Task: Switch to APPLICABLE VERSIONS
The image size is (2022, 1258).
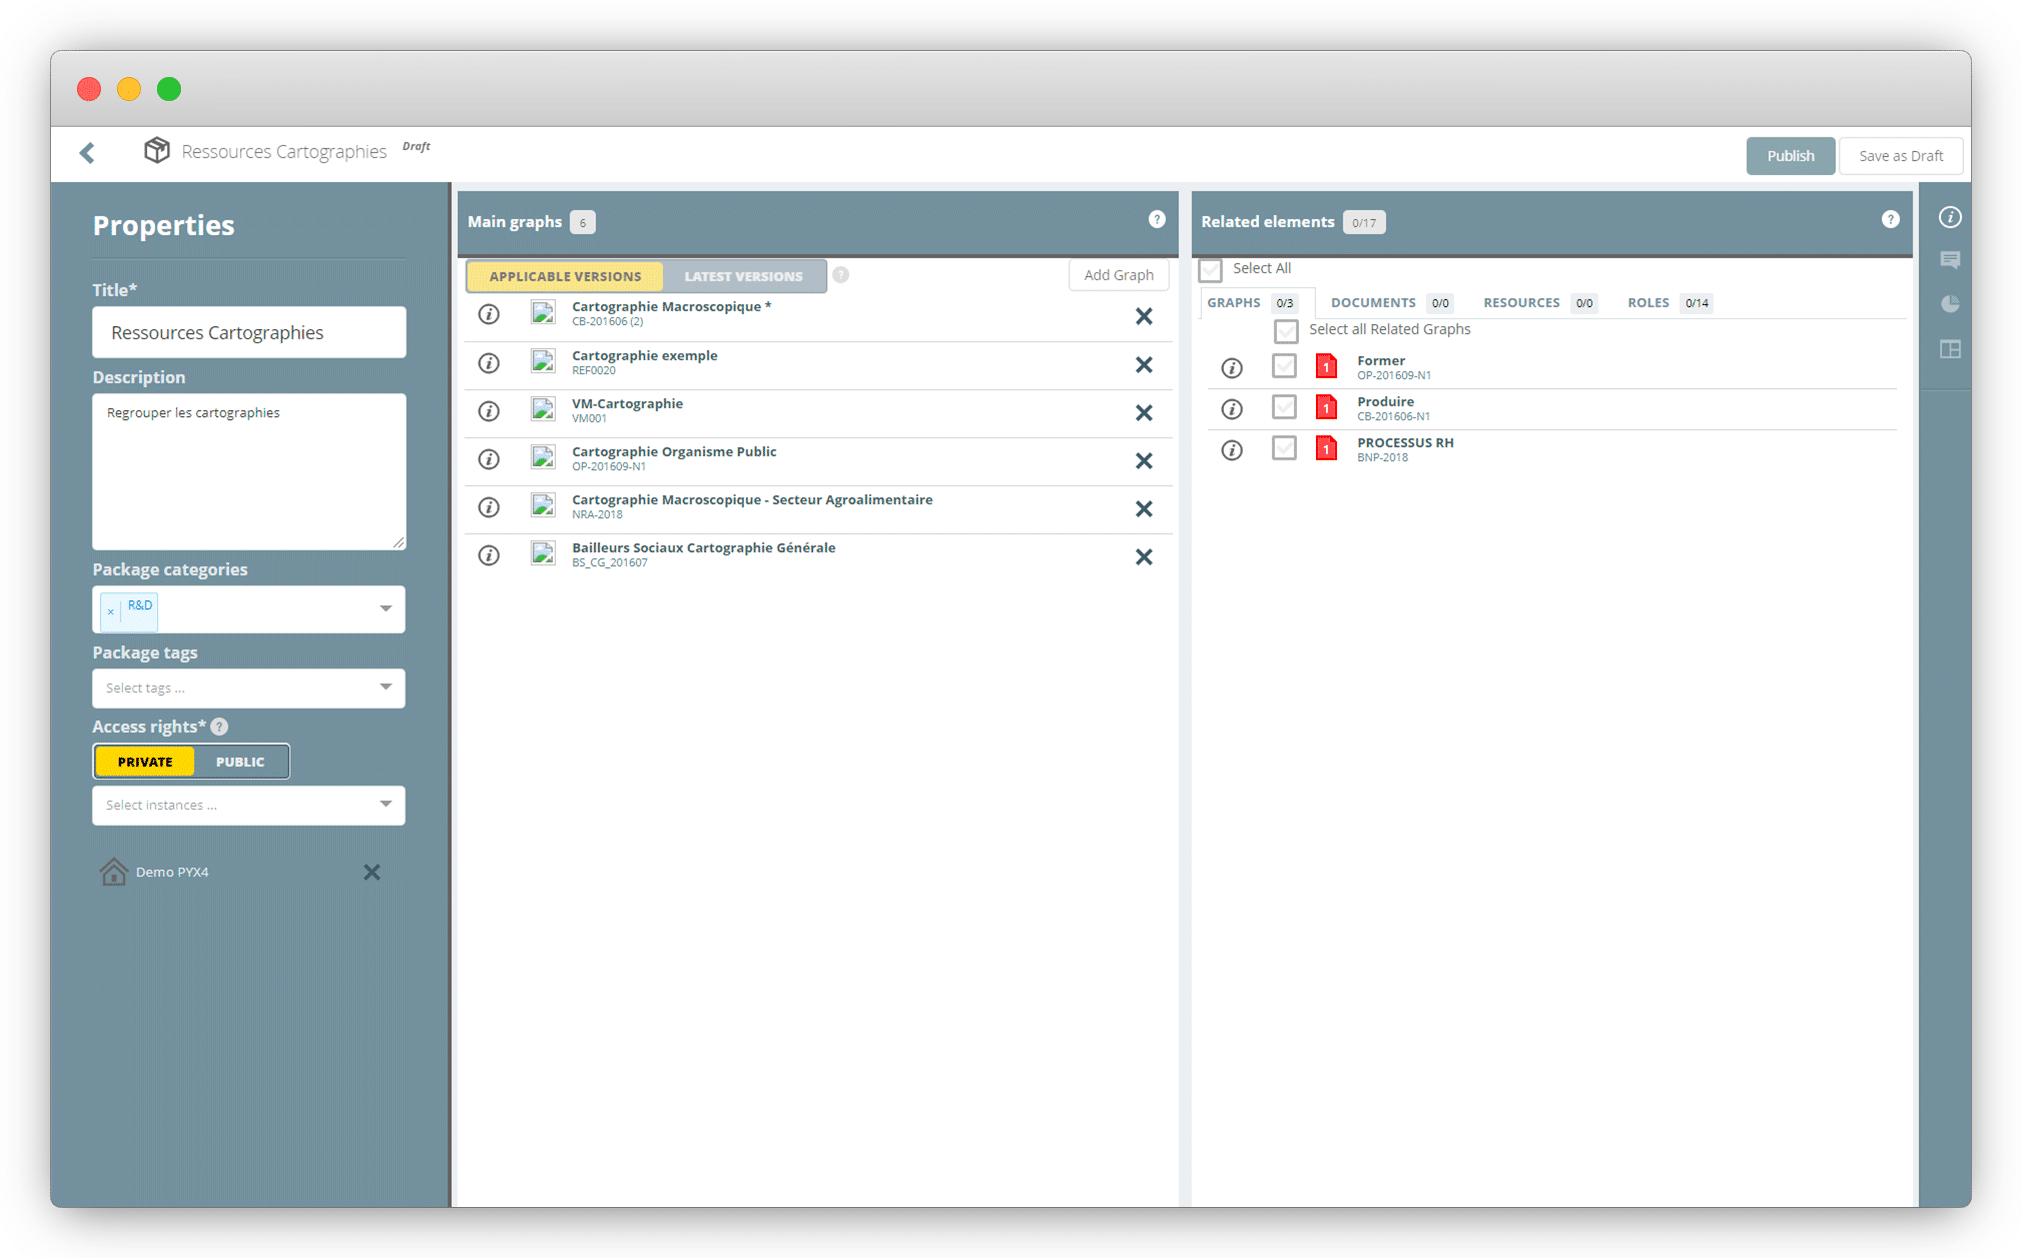Action: pos(565,276)
